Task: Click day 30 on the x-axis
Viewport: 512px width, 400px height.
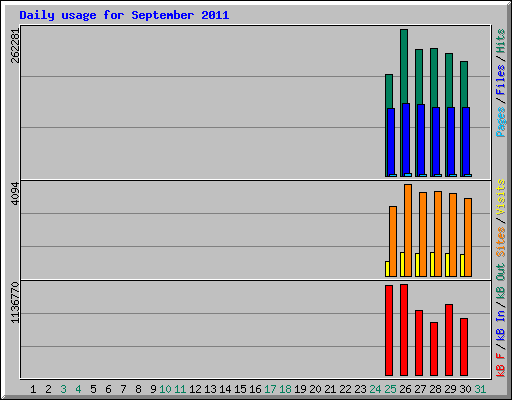Action: [x=465, y=389]
